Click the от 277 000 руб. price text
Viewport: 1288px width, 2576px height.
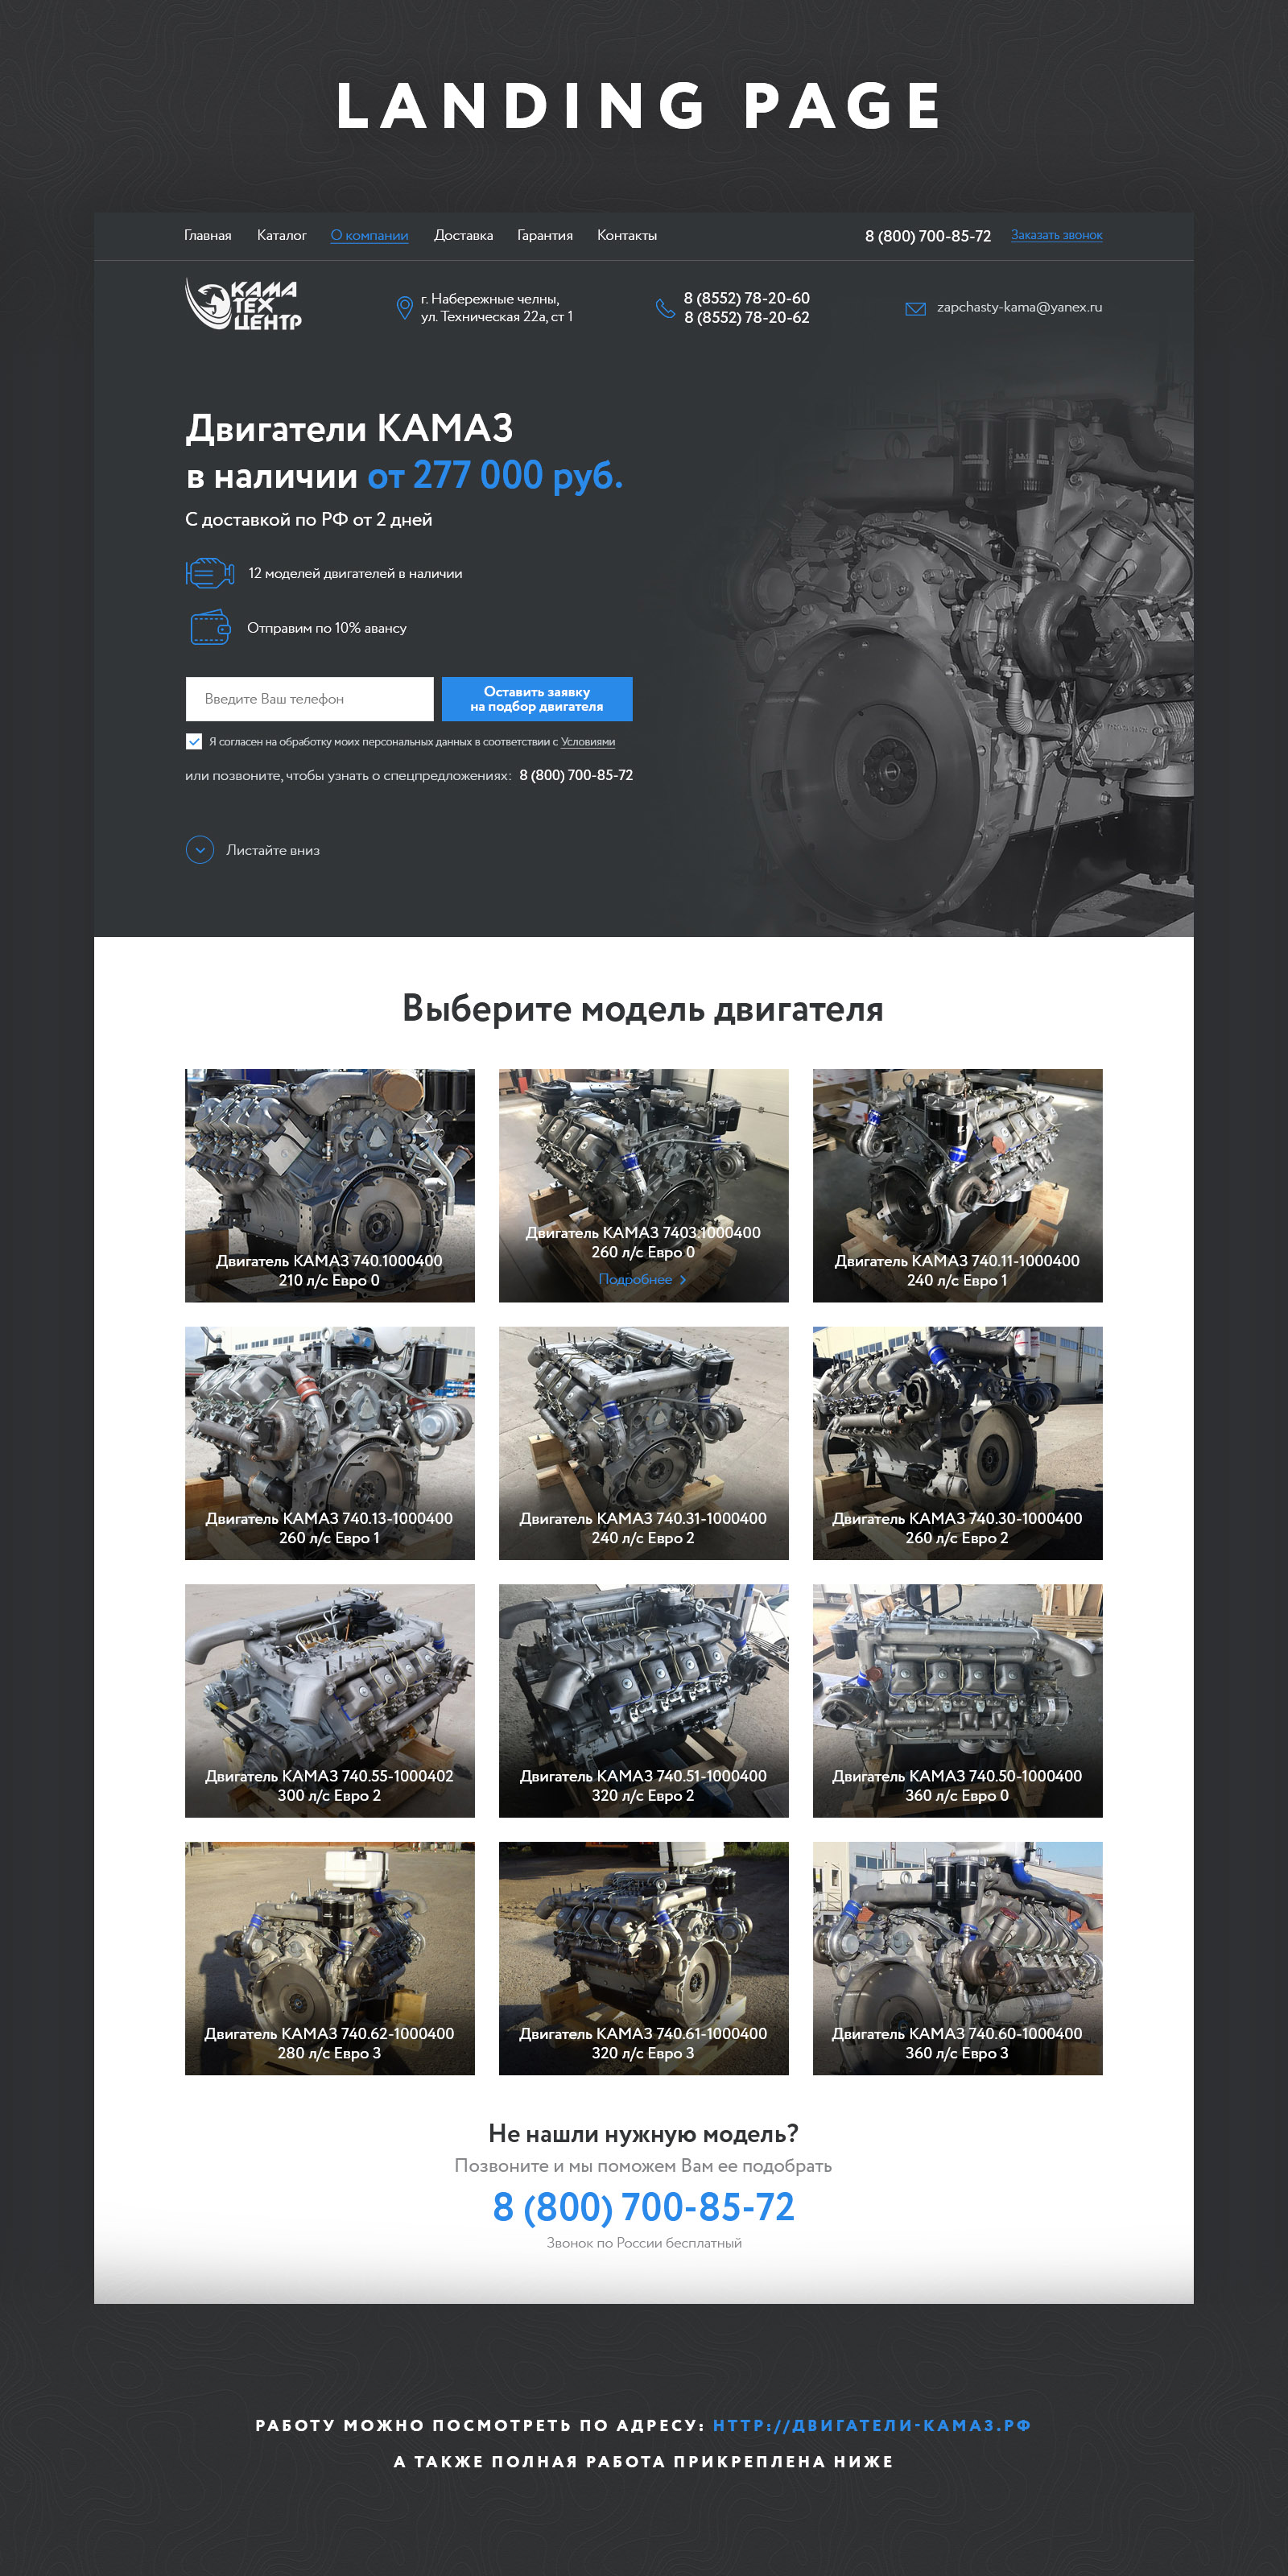(x=495, y=476)
